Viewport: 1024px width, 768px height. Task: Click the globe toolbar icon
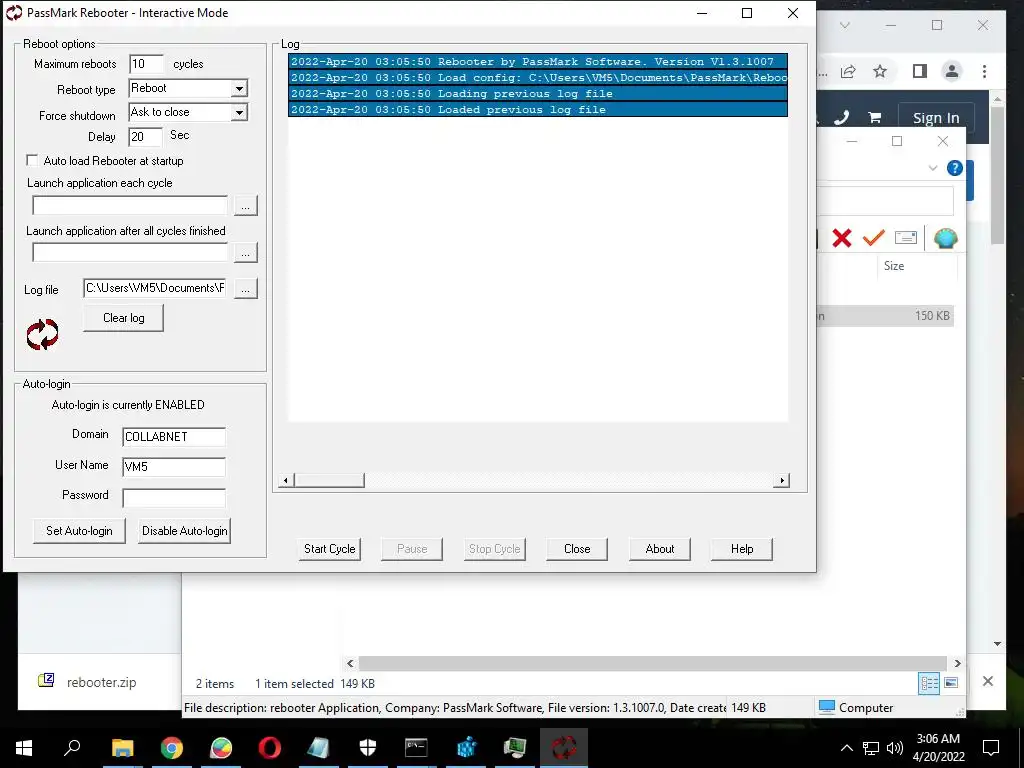point(946,238)
